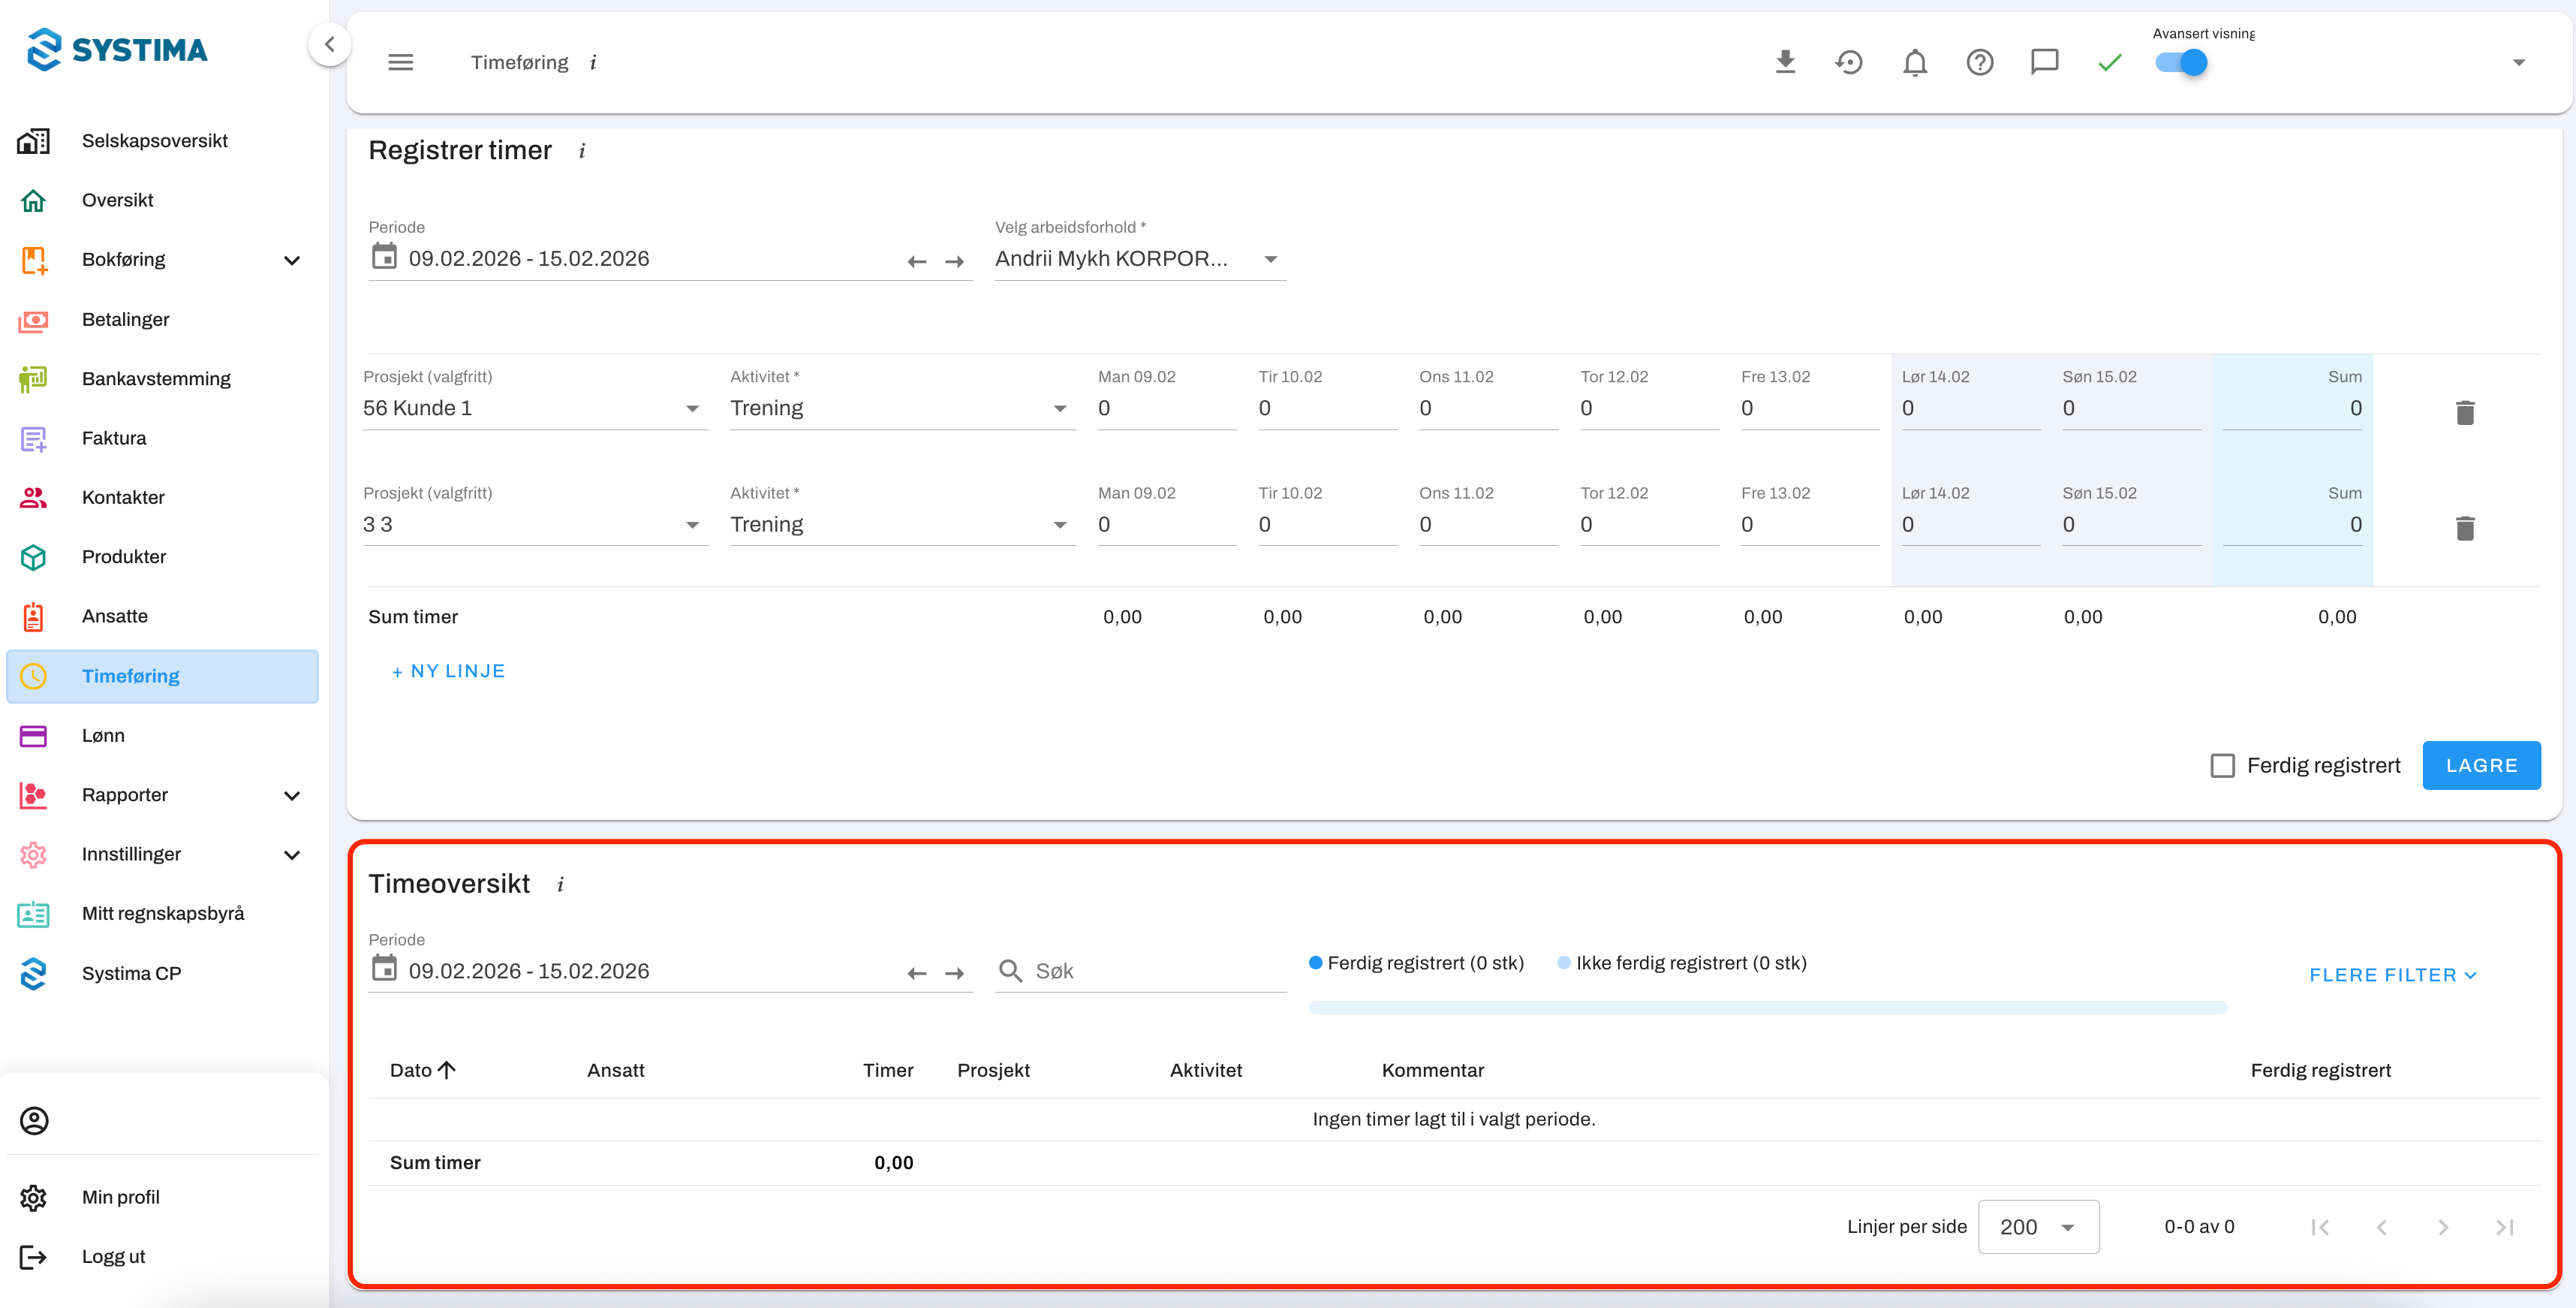Open Linjer per side dropdown
This screenshot has width=2576, height=1308.
[x=2037, y=1226]
